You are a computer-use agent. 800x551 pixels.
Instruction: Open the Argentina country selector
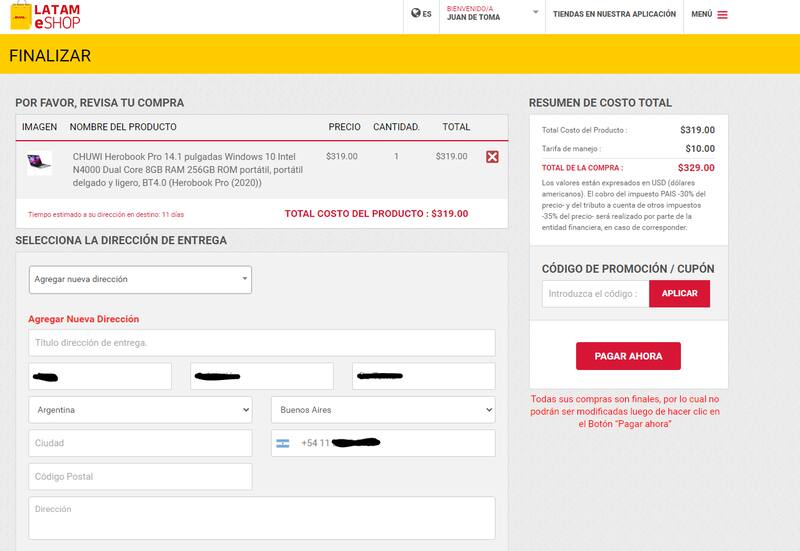tap(140, 410)
